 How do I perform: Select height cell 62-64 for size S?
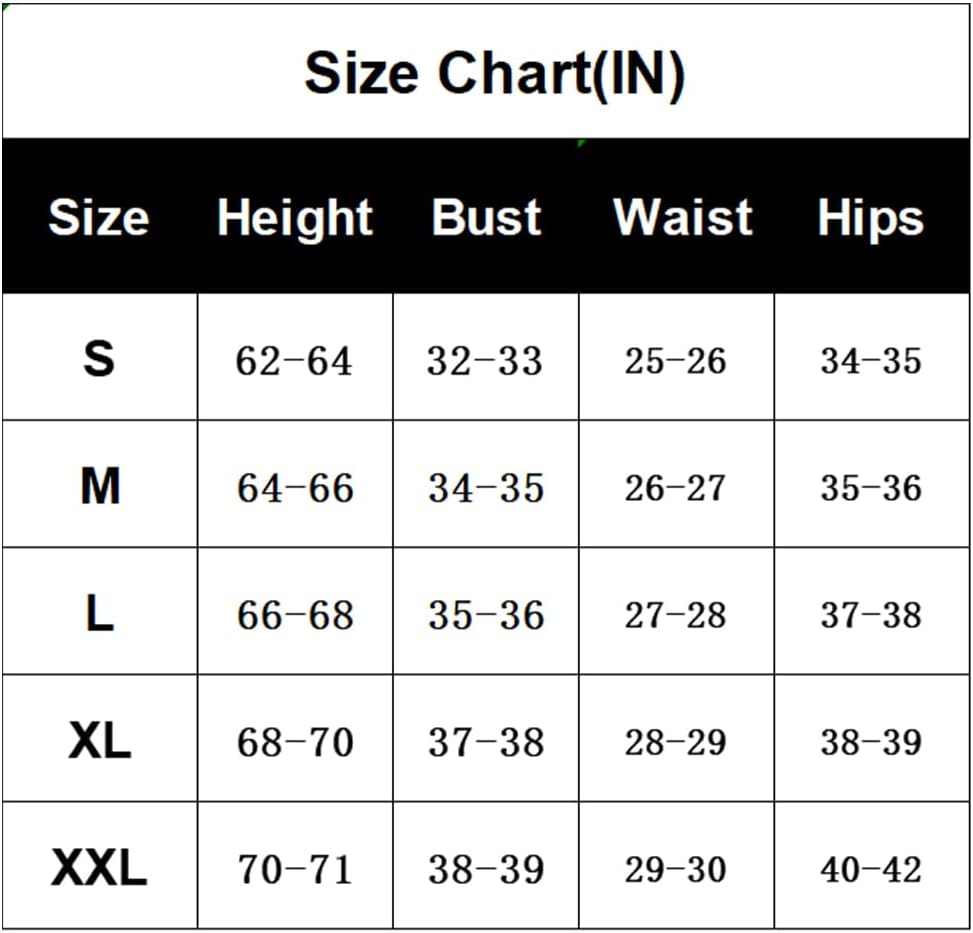(x=294, y=361)
